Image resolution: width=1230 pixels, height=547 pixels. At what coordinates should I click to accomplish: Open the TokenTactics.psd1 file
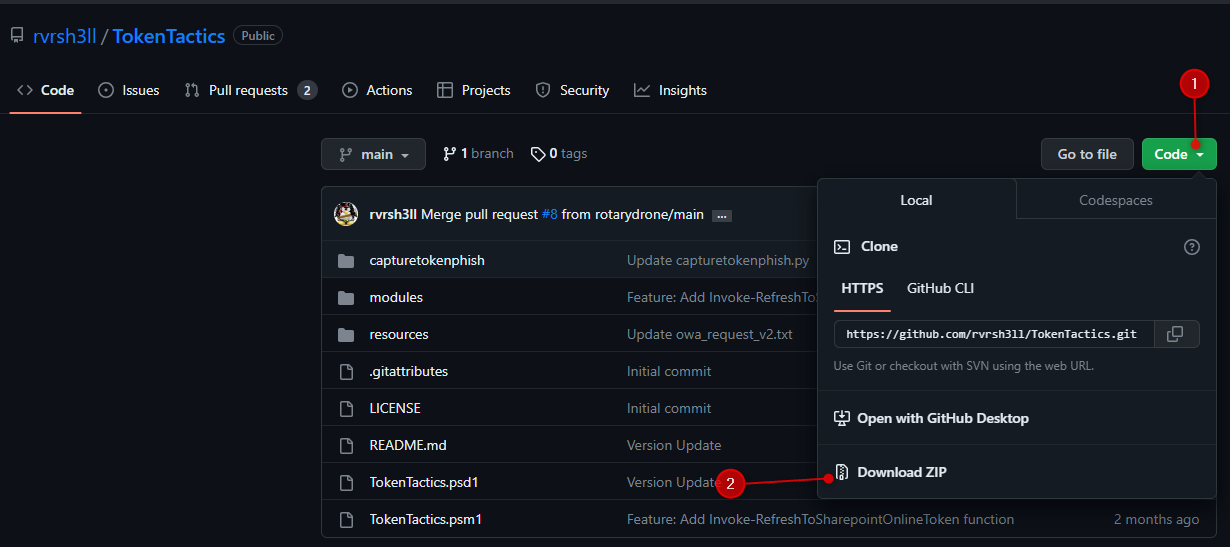tap(425, 482)
